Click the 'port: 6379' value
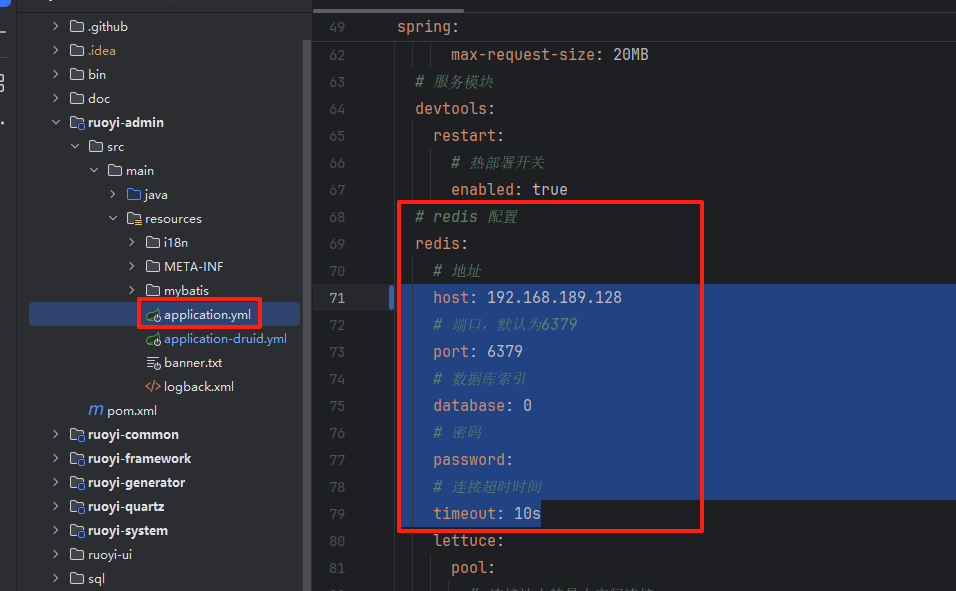The height and width of the screenshot is (591, 956). [505, 352]
